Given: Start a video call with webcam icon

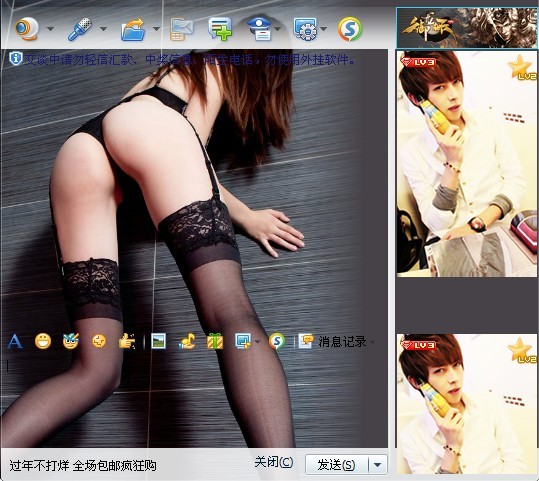Looking at the screenshot, I should (x=27, y=29).
